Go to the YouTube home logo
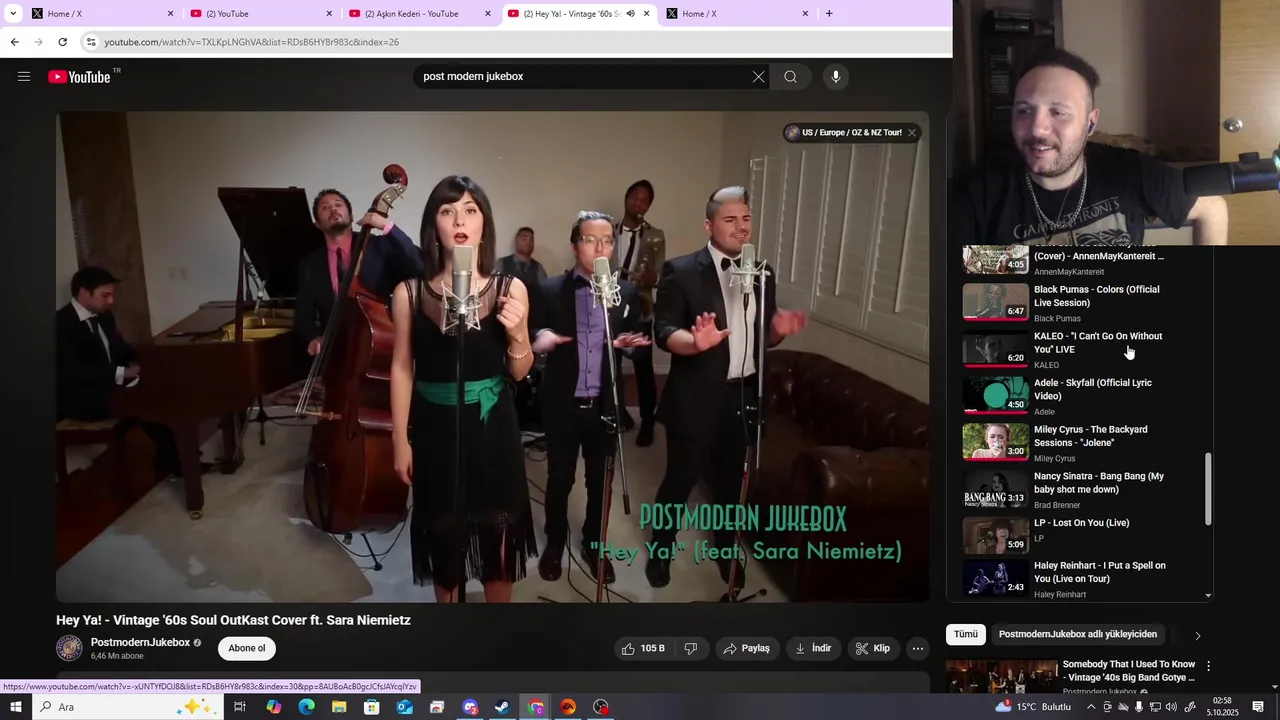The width and height of the screenshot is (1280, 720). [79, 77]
